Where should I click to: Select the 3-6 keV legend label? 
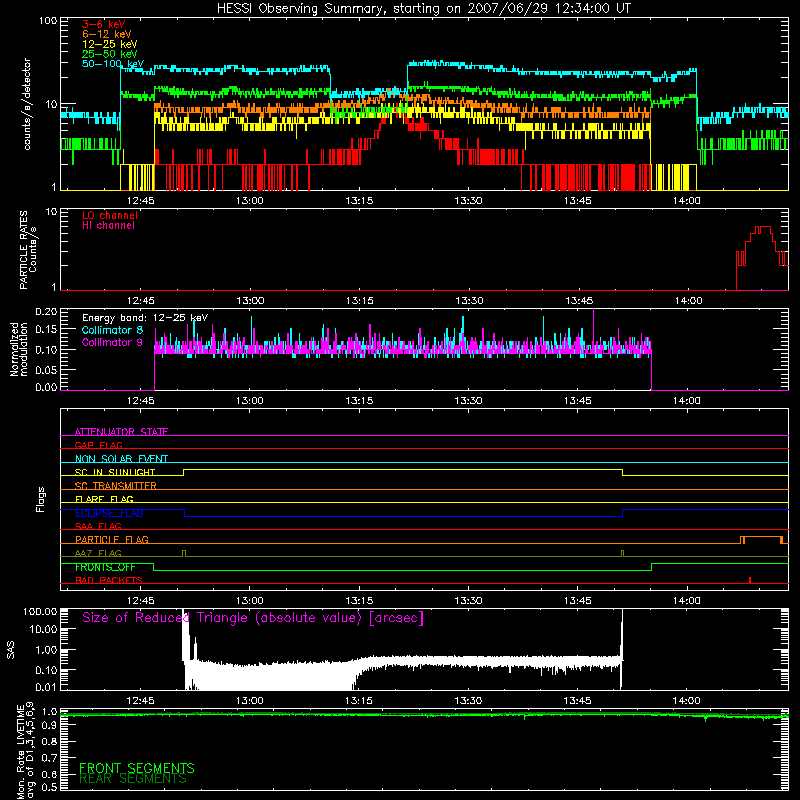[x=104, y=24]
